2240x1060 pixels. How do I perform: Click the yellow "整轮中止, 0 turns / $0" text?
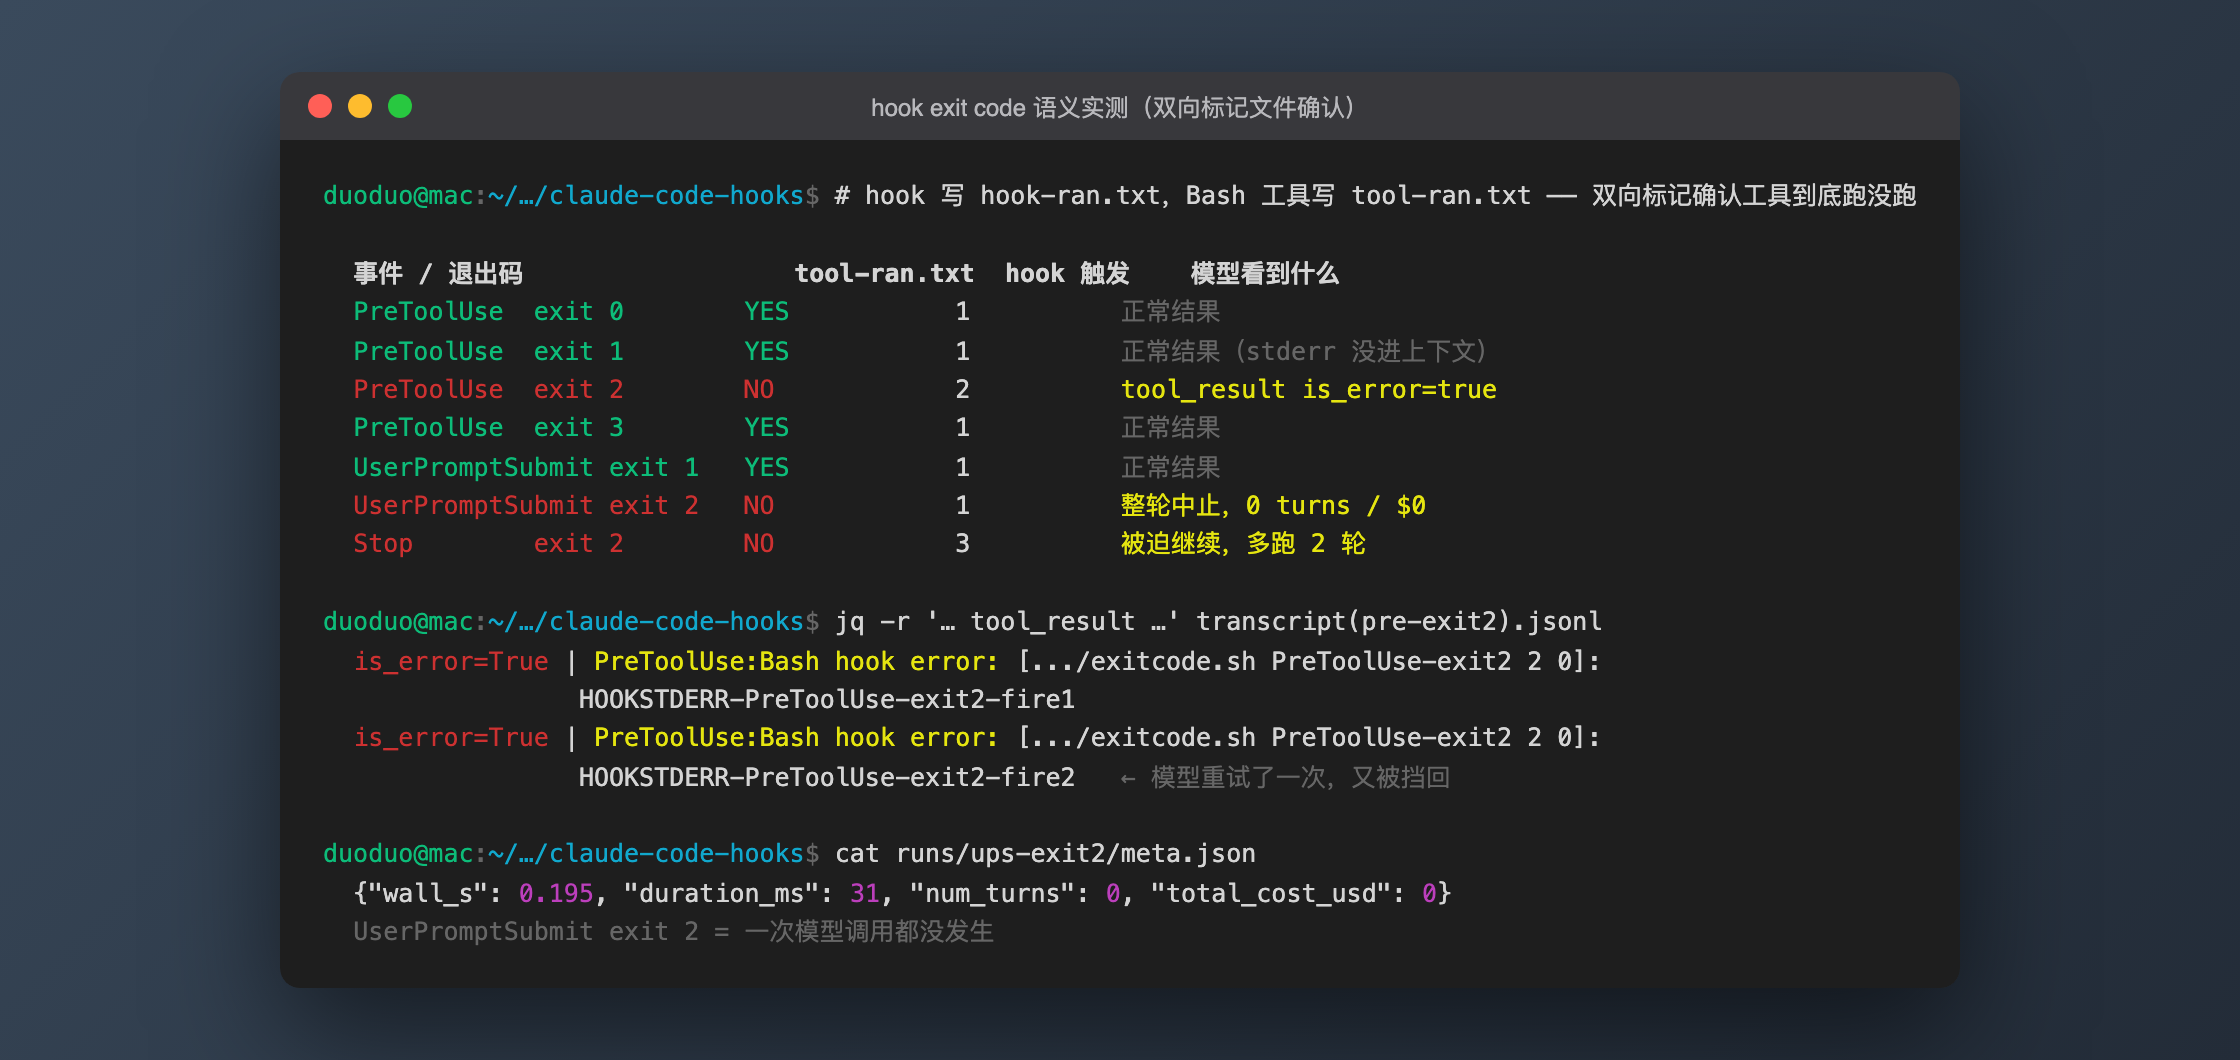click(x=1273, y=505)
